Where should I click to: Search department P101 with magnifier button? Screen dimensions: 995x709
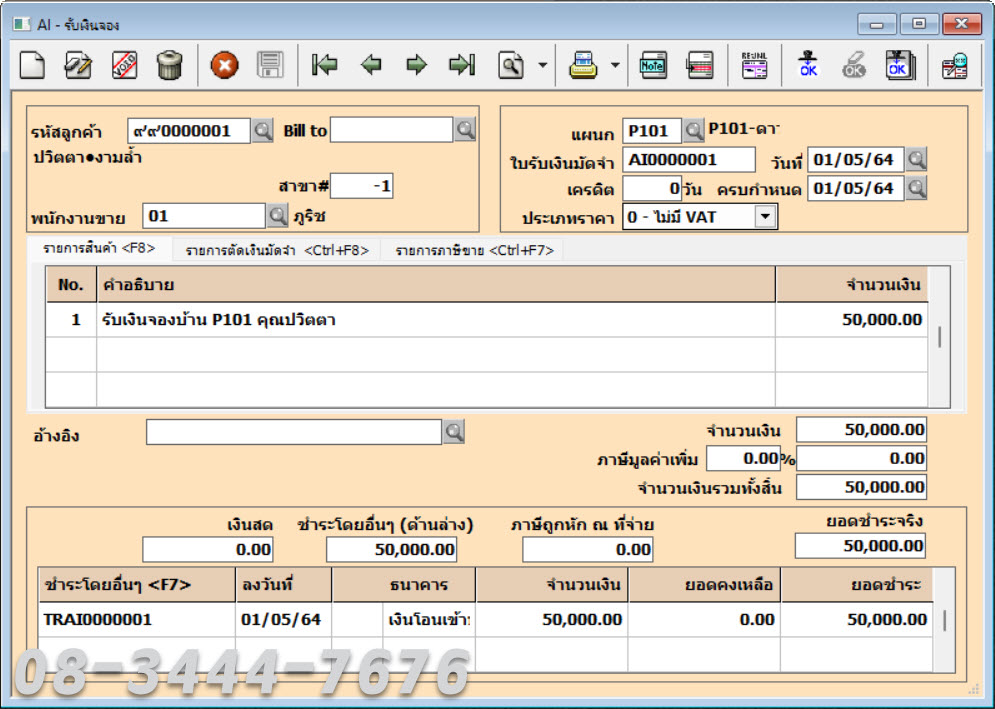click(x=694, y=131)
